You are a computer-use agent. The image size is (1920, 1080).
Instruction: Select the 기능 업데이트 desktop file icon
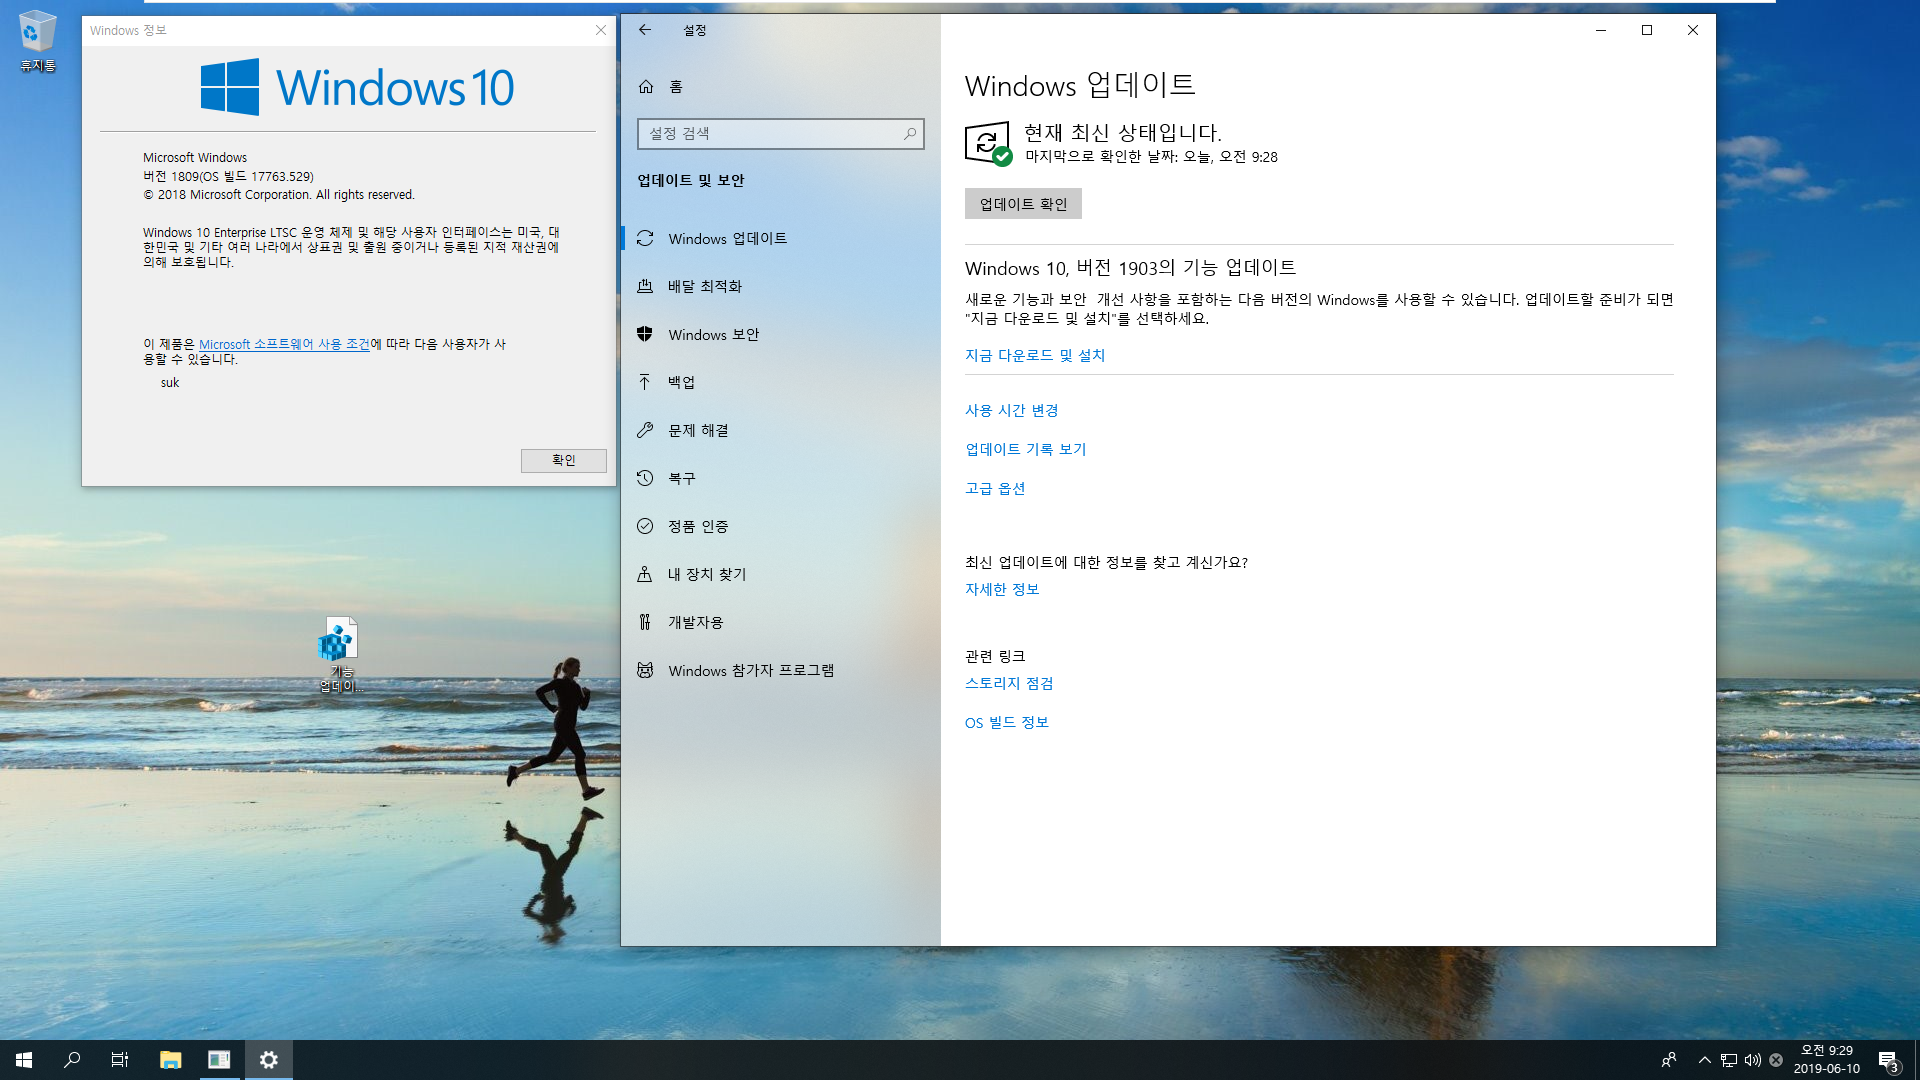pos(341,655)
